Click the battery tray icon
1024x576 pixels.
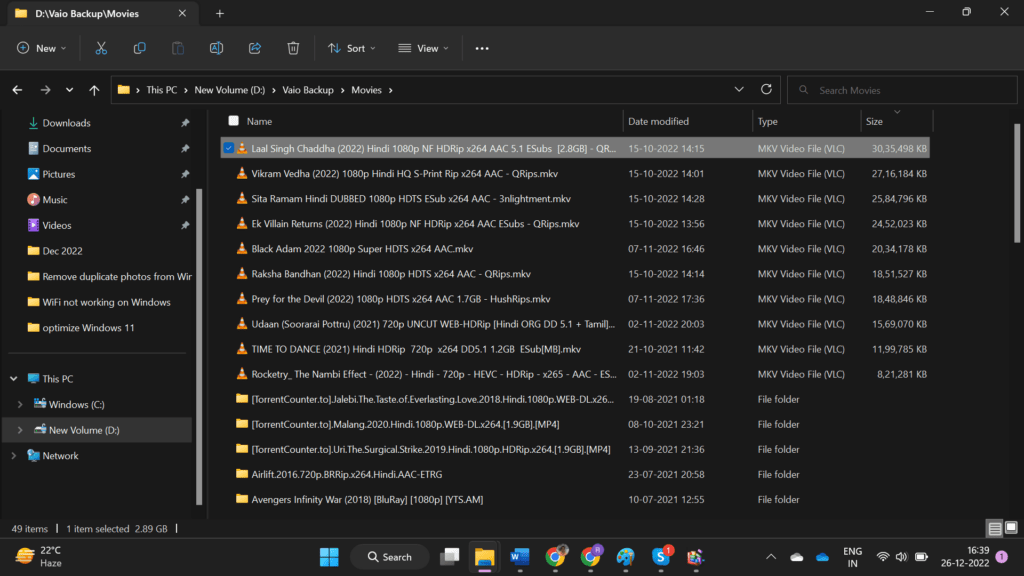pos(921,557)
